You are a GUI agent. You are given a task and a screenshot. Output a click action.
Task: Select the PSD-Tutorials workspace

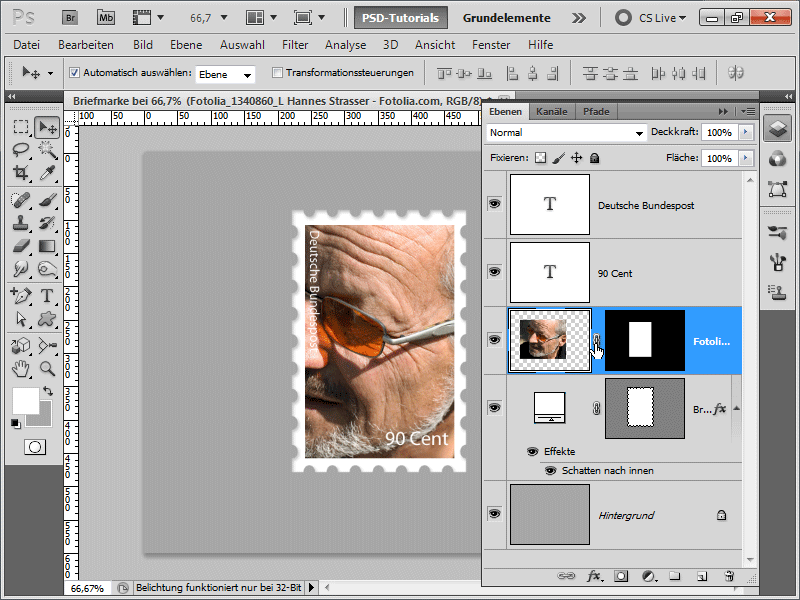401,18
